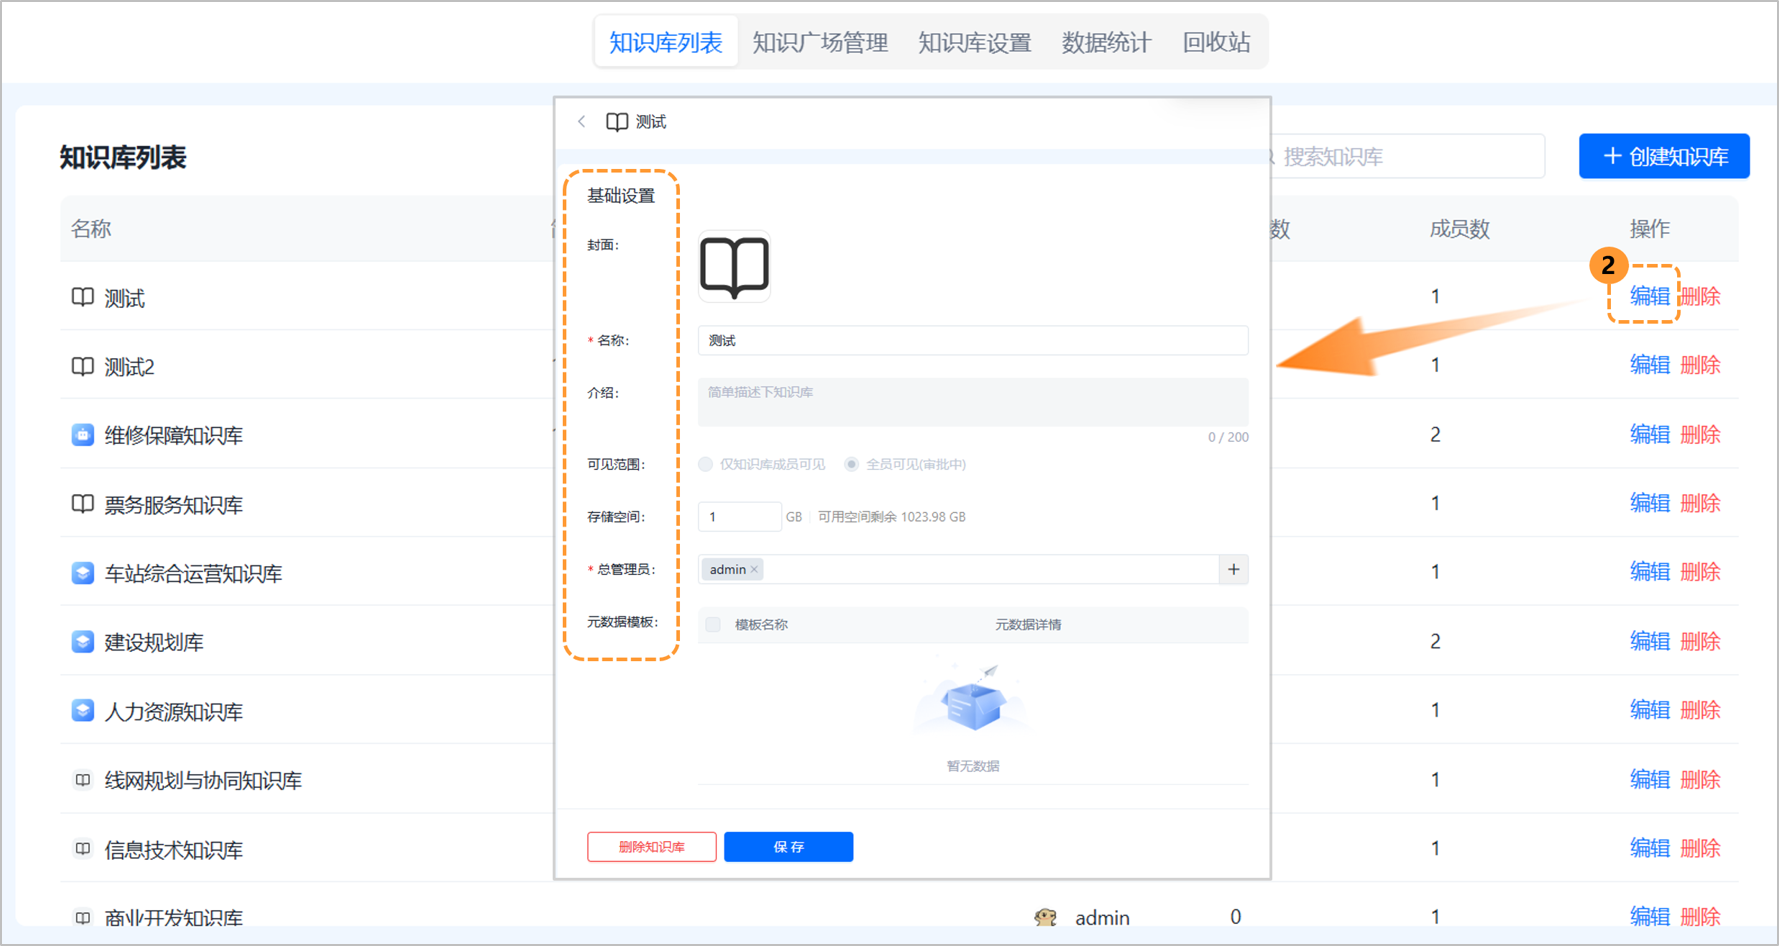Image resolution: width=1779 pixels, height=946 pixels.
Task: Click the 线网规划与协同知识库 icon
Action: point(83,779)
